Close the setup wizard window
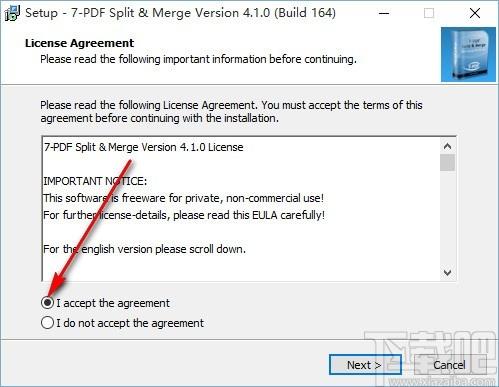The width and height of the screenshot is (499, 387). (x=475, y=13)
